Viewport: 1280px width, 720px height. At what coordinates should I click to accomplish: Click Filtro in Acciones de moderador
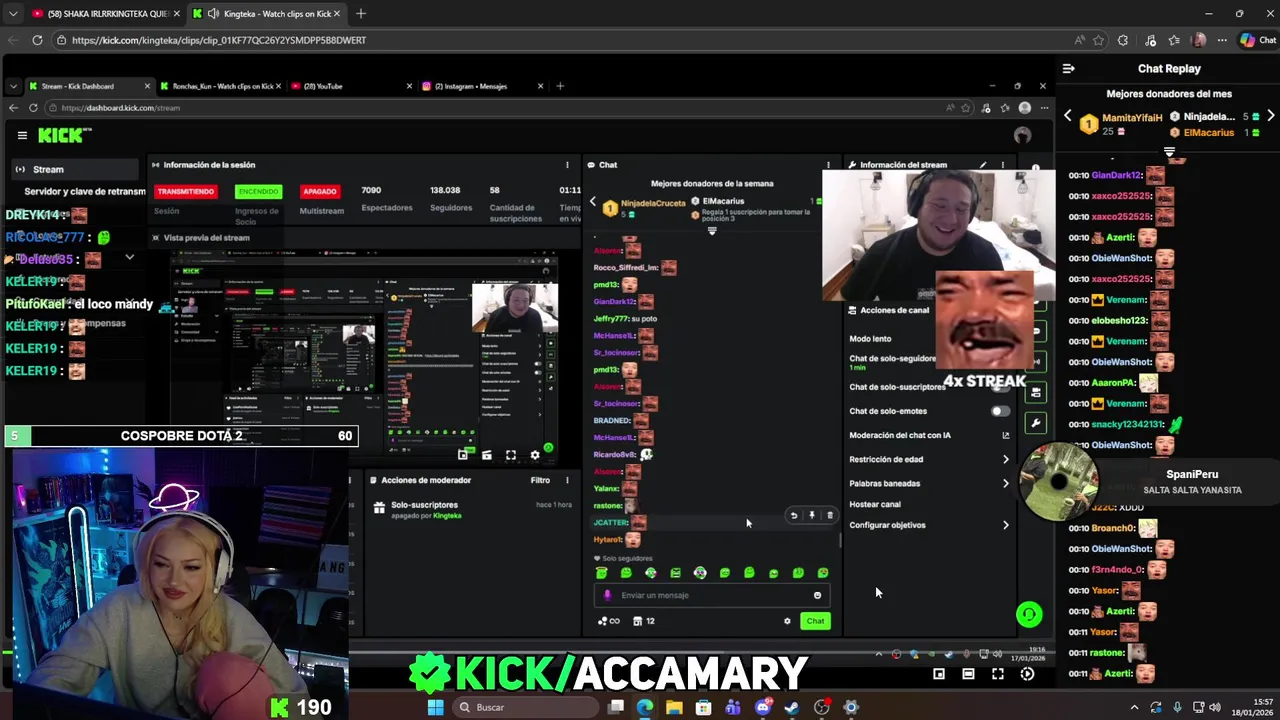pos(540,480)
